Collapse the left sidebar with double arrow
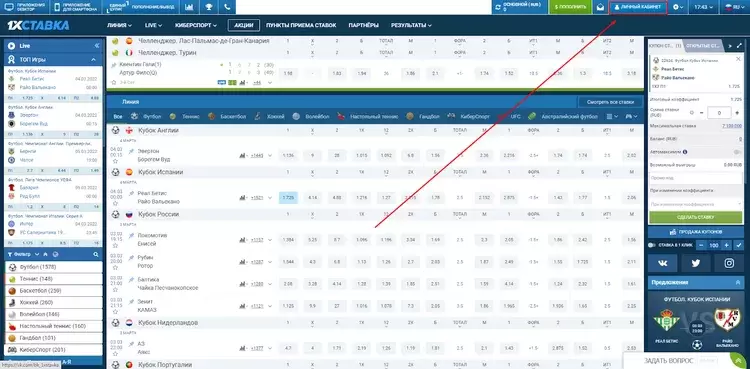750x369 pixels. click(97, 46)
